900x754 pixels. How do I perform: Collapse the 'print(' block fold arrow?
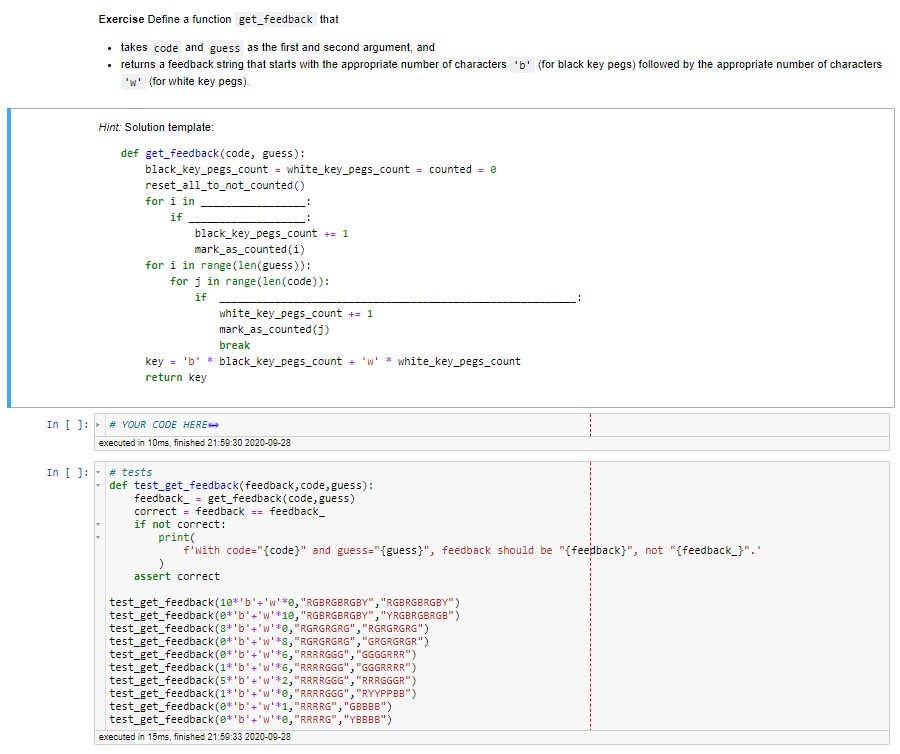[x=98, y=538]
